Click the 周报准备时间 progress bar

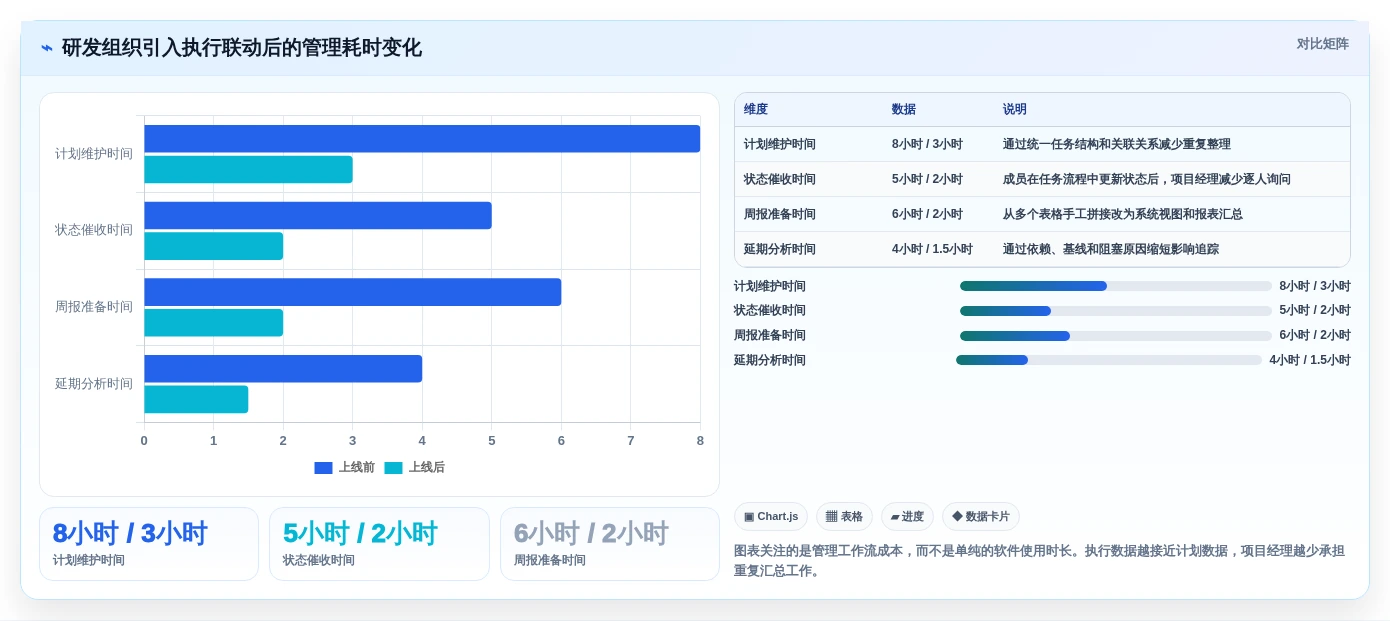coord(1115,336)
